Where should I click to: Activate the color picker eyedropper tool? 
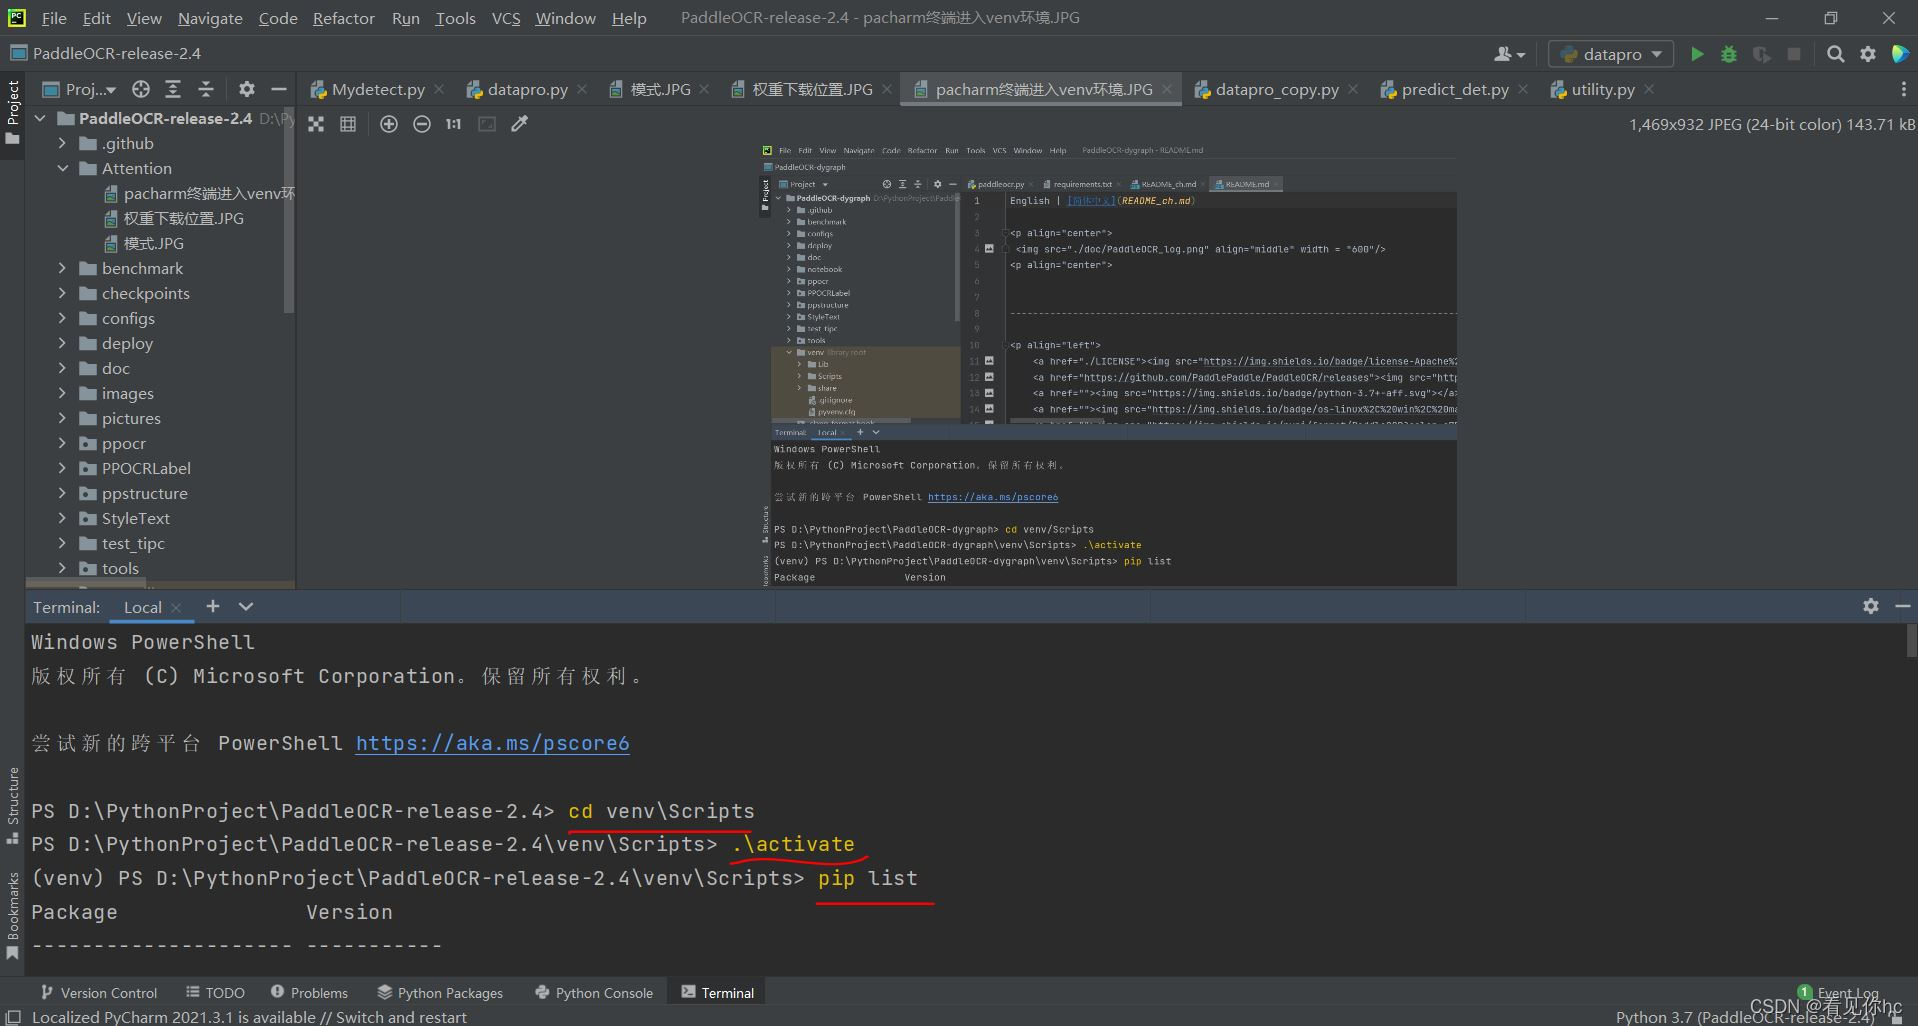click(520, 124)
